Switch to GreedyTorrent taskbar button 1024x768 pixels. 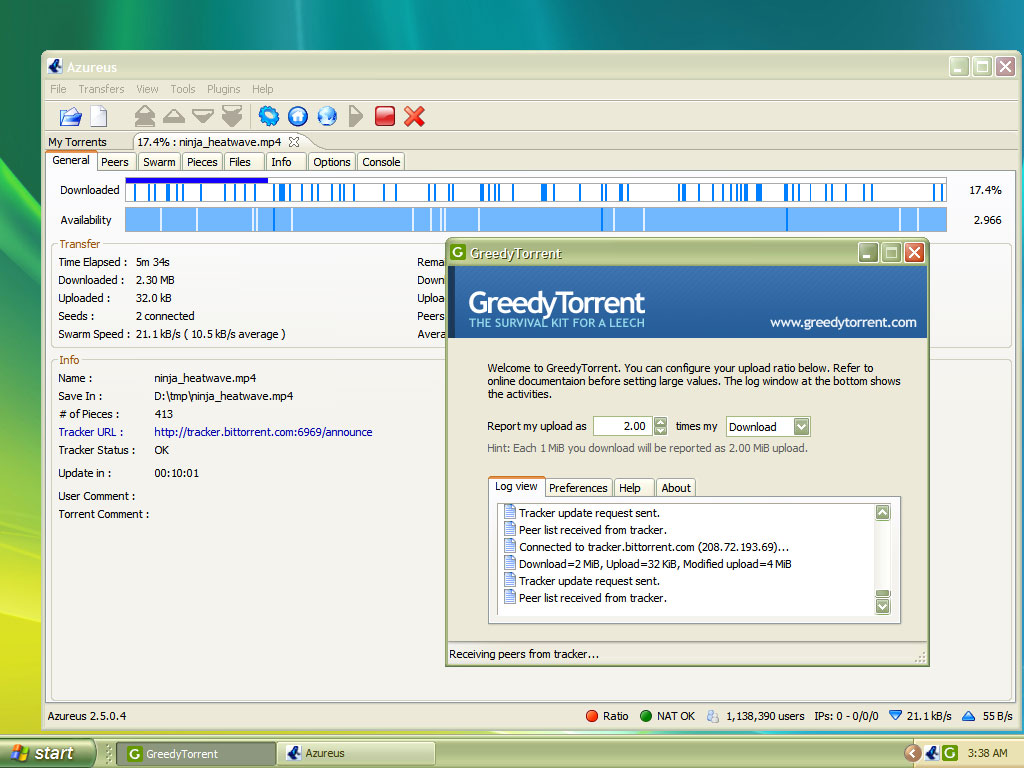coord(196,754)
